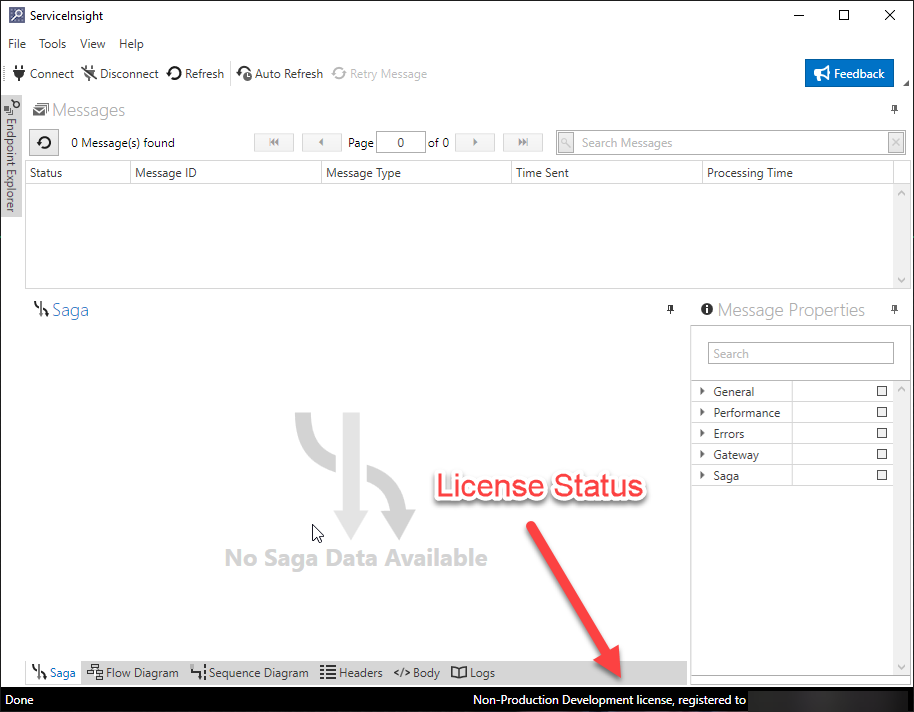Click Refresh in the toolbar
Image resolution: width=914 pixels, height=712 pixels.
pyautogui.click(x=195, y=73)
